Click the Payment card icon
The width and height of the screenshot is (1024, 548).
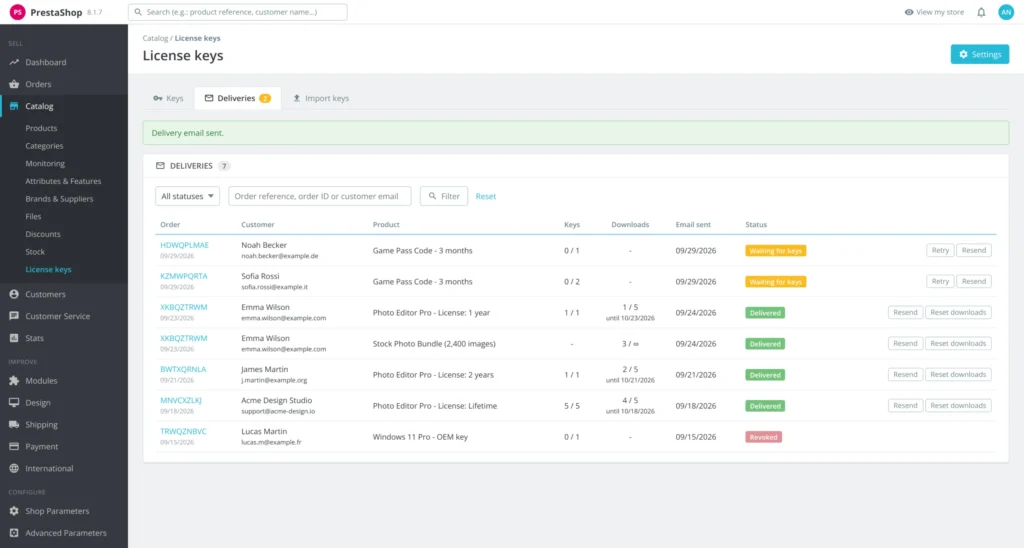click(14, 447)
